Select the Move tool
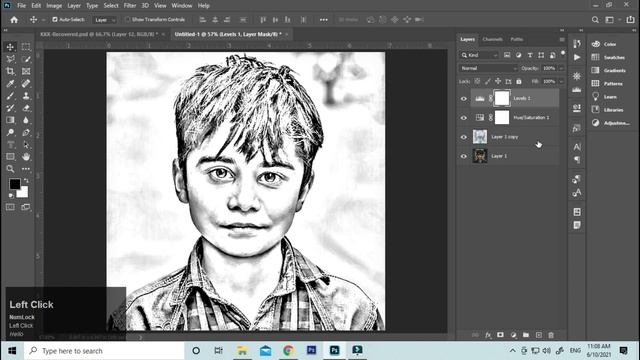Image resolution: width=640 pixels, height=360 pixels. click(x=10, y=47)
